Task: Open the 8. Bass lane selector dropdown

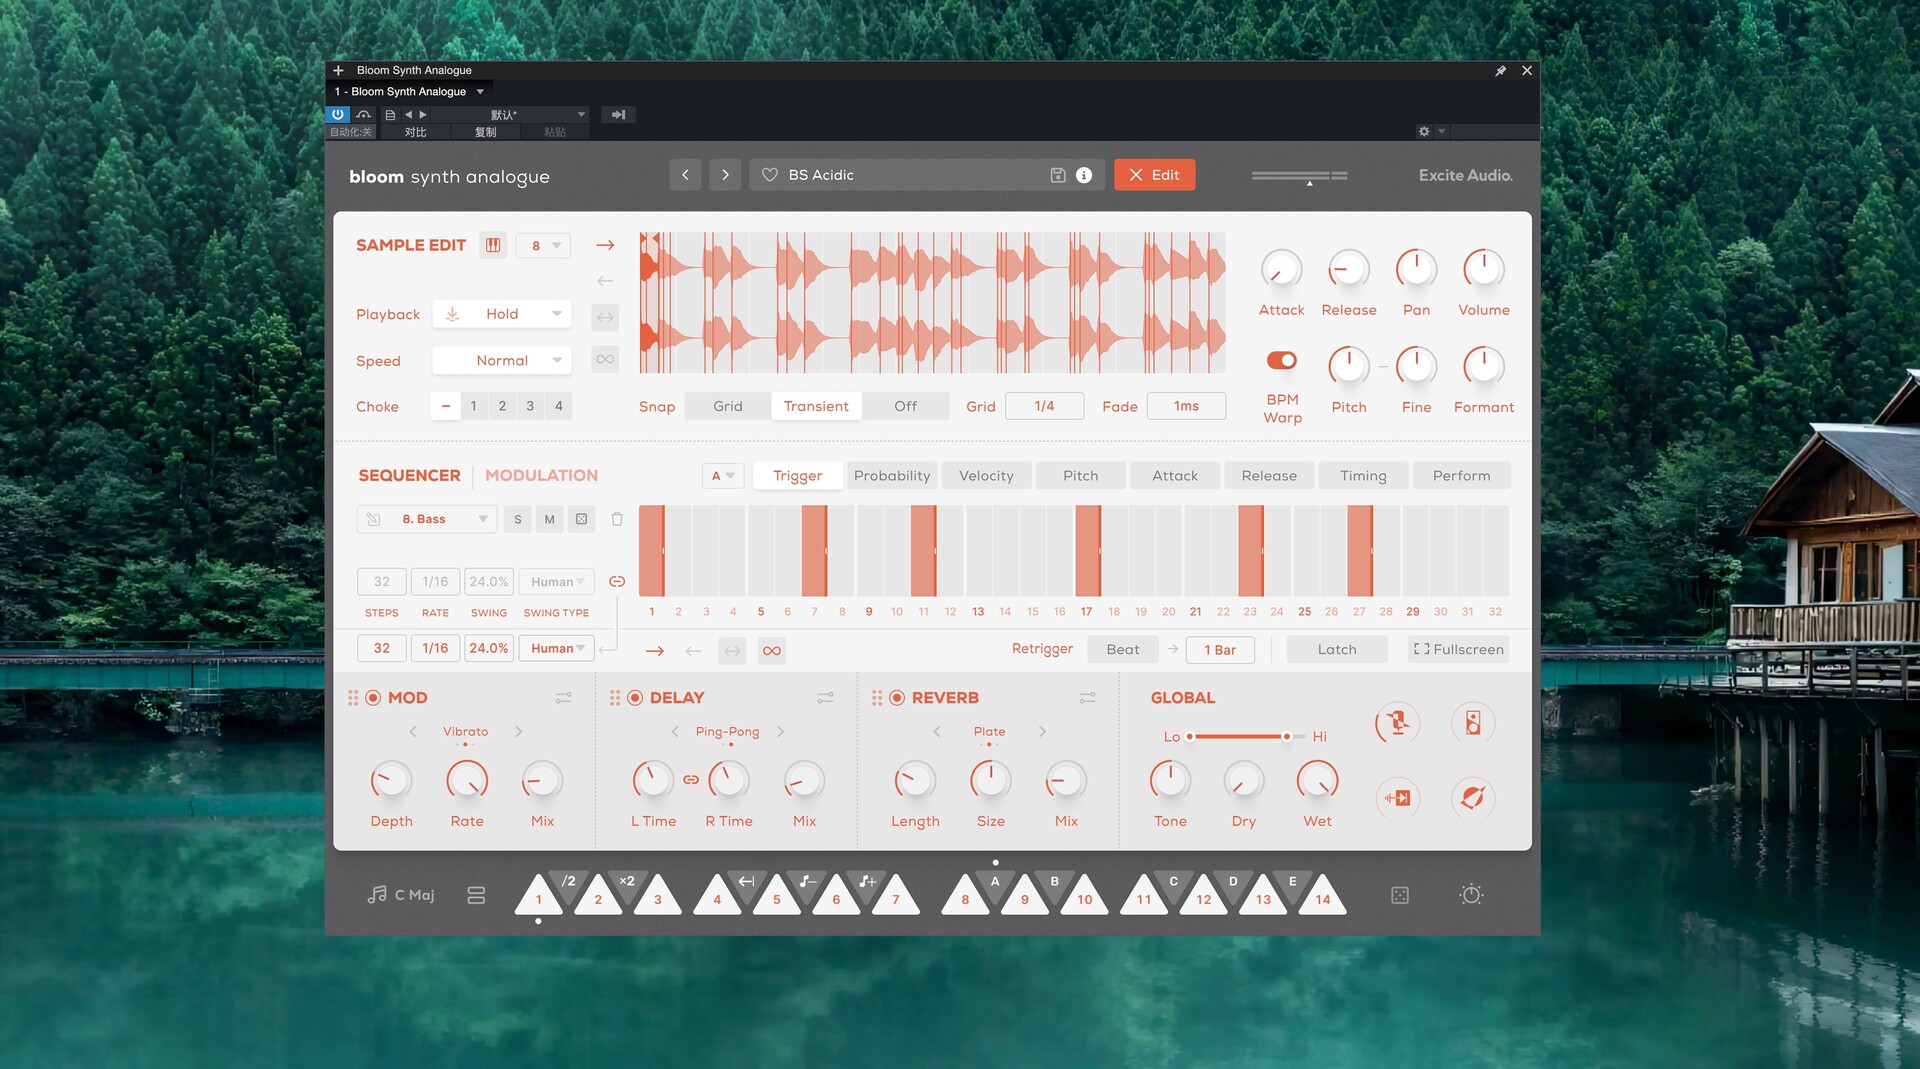Action: (x=427, y=519)
